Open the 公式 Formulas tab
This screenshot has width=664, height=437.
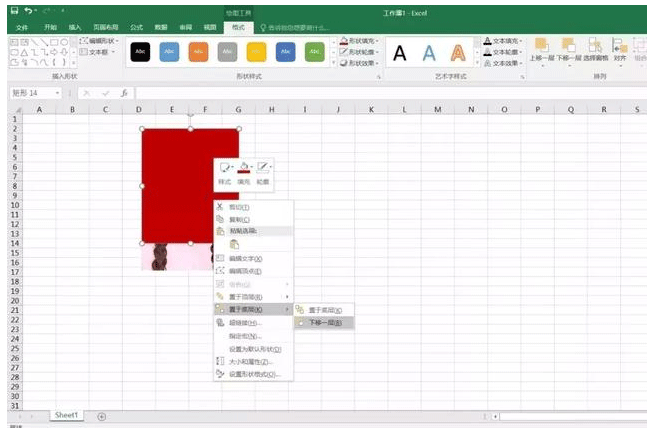tap(136, 28)
